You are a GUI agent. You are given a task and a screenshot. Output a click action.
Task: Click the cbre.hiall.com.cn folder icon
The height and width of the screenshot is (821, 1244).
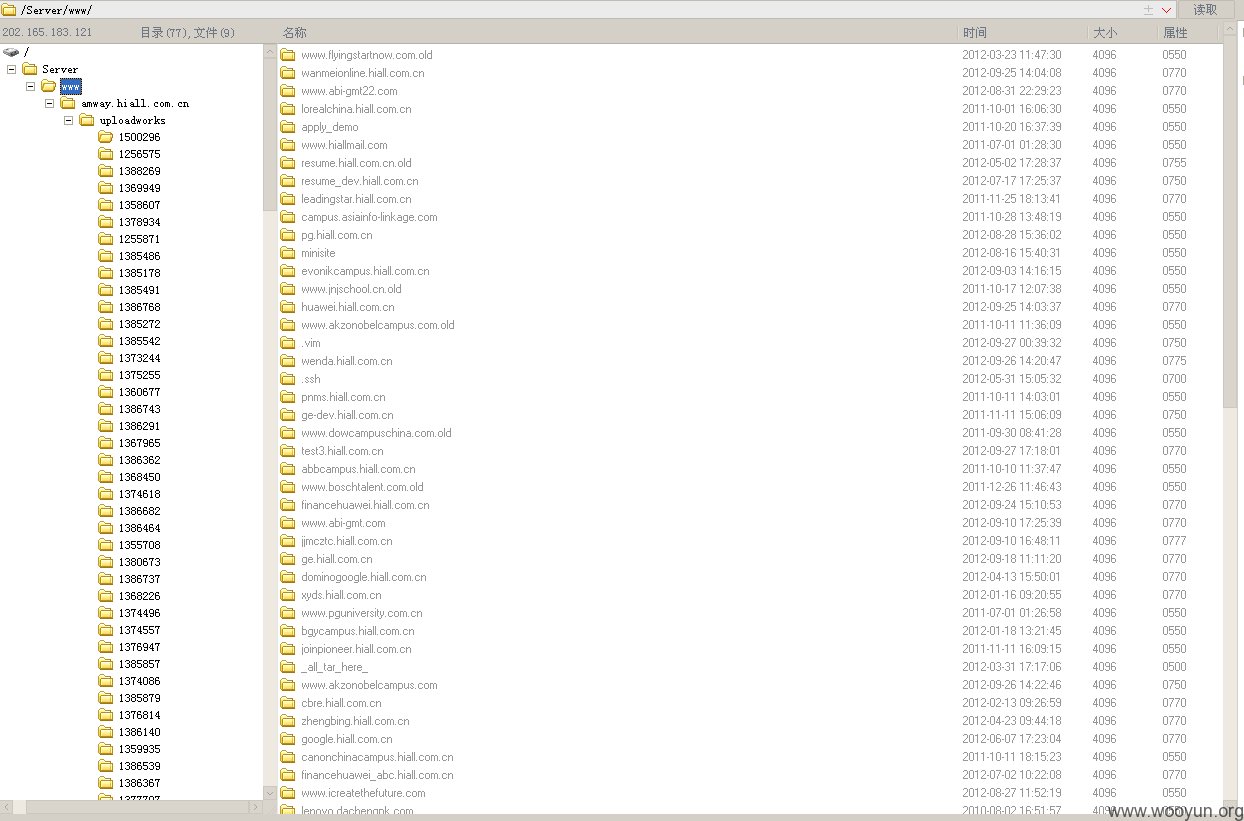[x=288, y=703]
